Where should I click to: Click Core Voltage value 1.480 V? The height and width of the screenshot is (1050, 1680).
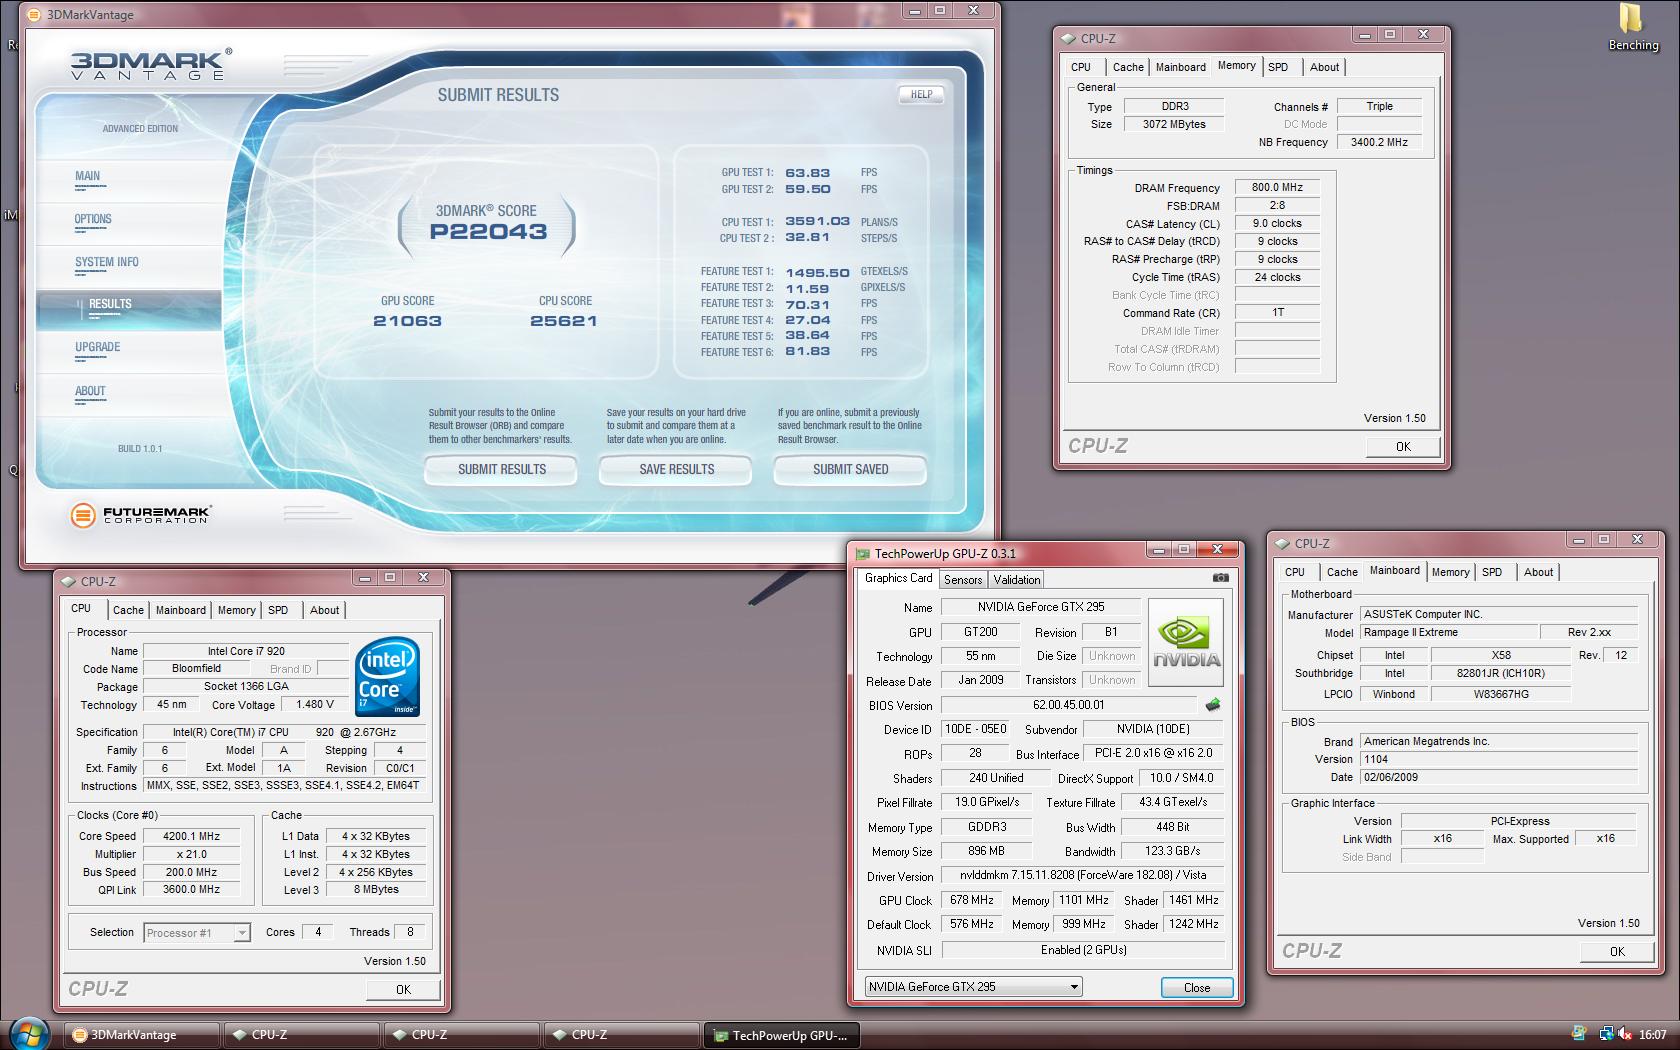pos(315,704)
